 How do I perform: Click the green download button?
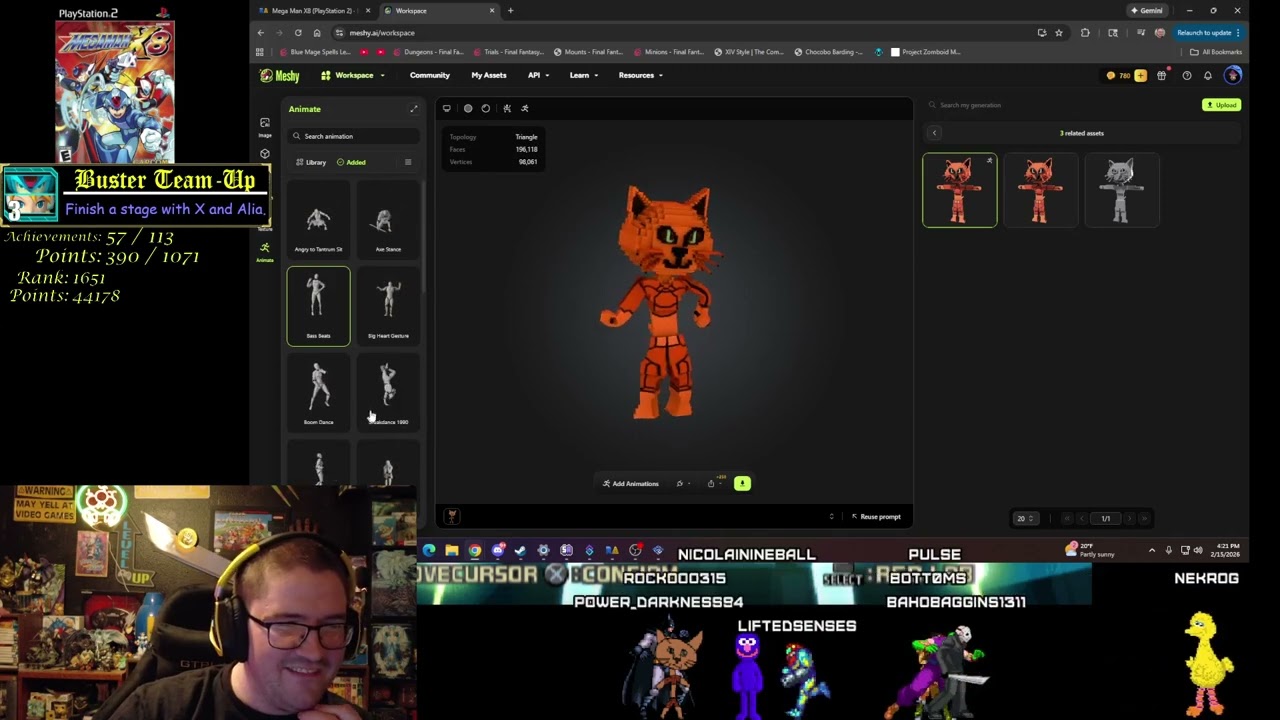(x=742, y=483)
